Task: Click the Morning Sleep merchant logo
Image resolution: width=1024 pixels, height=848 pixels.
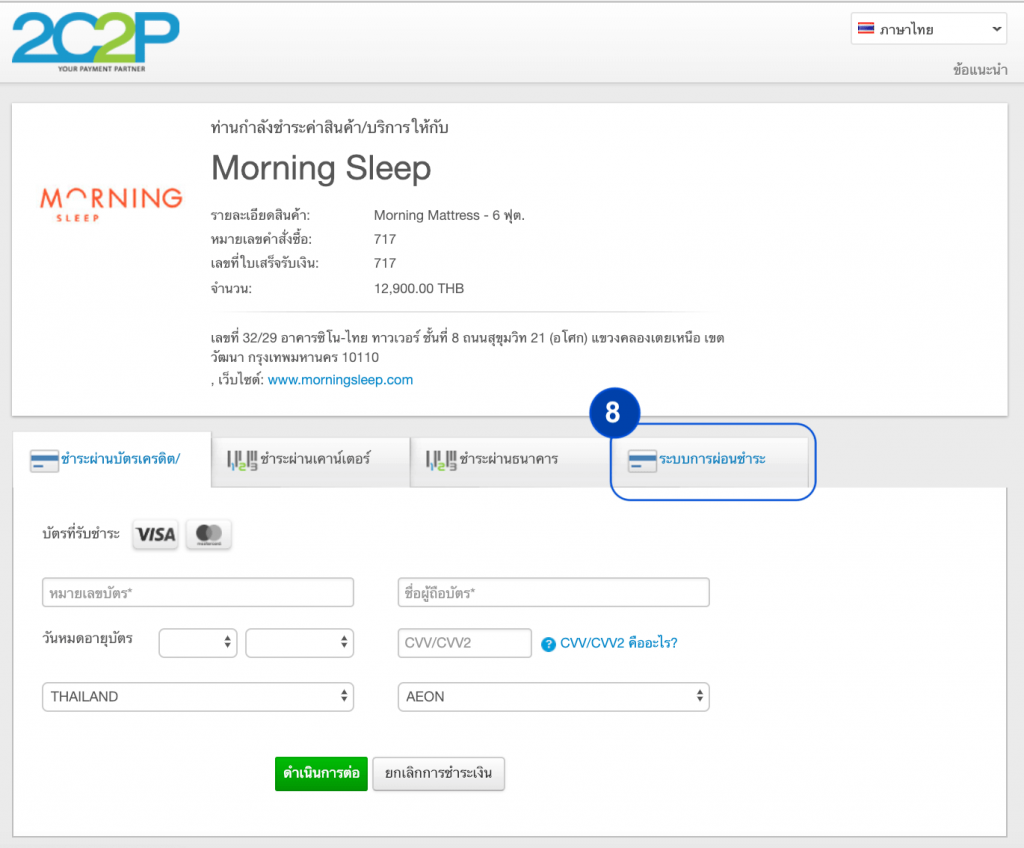Action: point(111,204)
